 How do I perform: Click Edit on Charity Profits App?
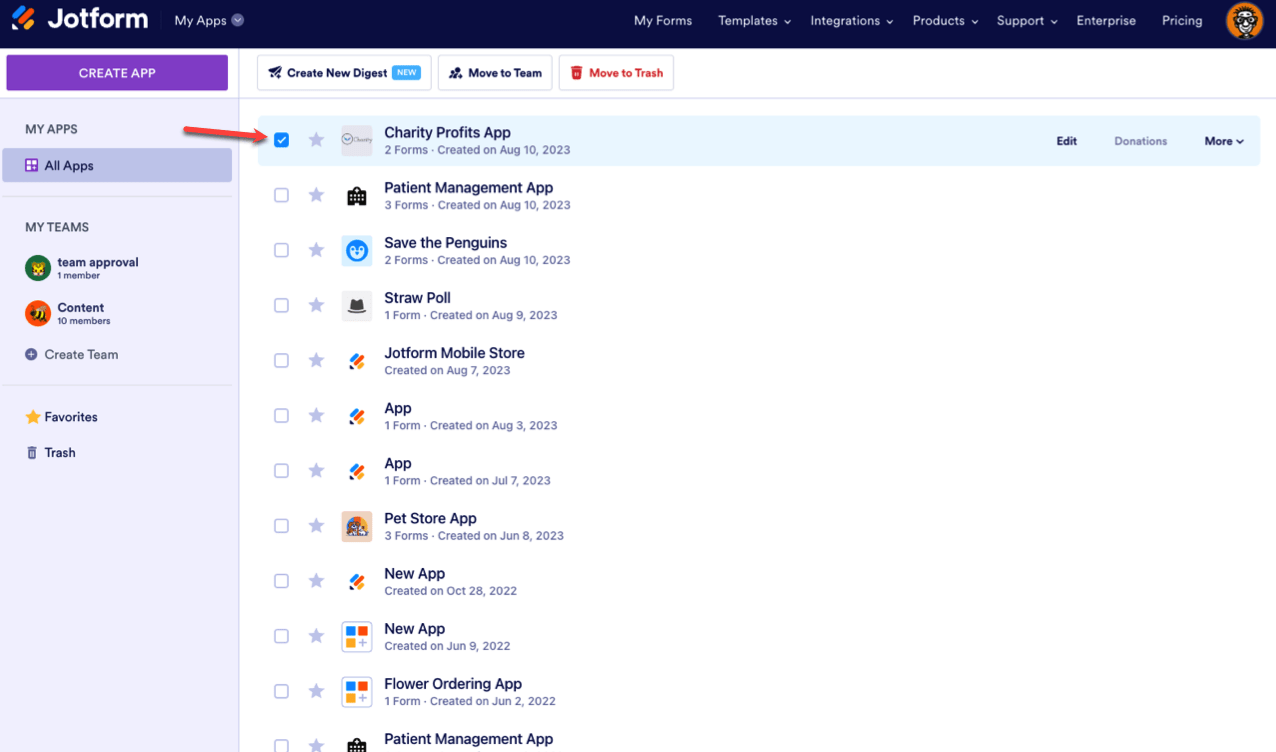[1067, 141]
